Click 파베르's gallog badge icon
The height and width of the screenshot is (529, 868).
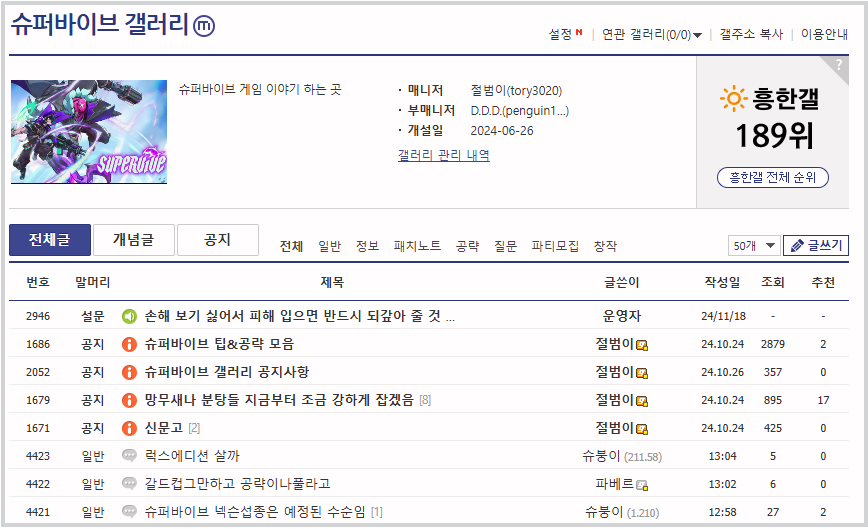click(642, 486)
